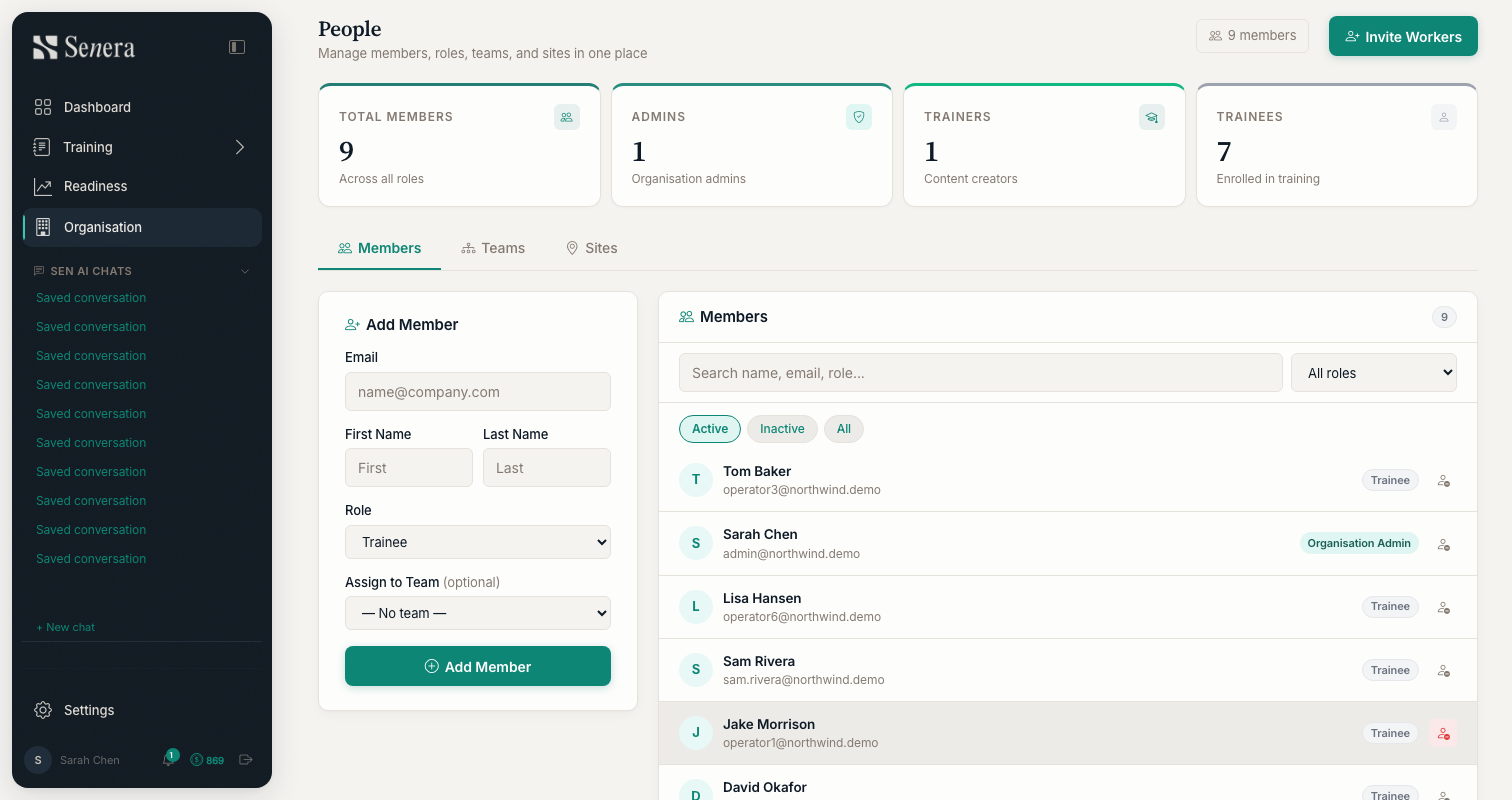Click Tom Baker's avatar
Image resolution: width=1512 pixels, height=800 pixels.
coord(696,480)
